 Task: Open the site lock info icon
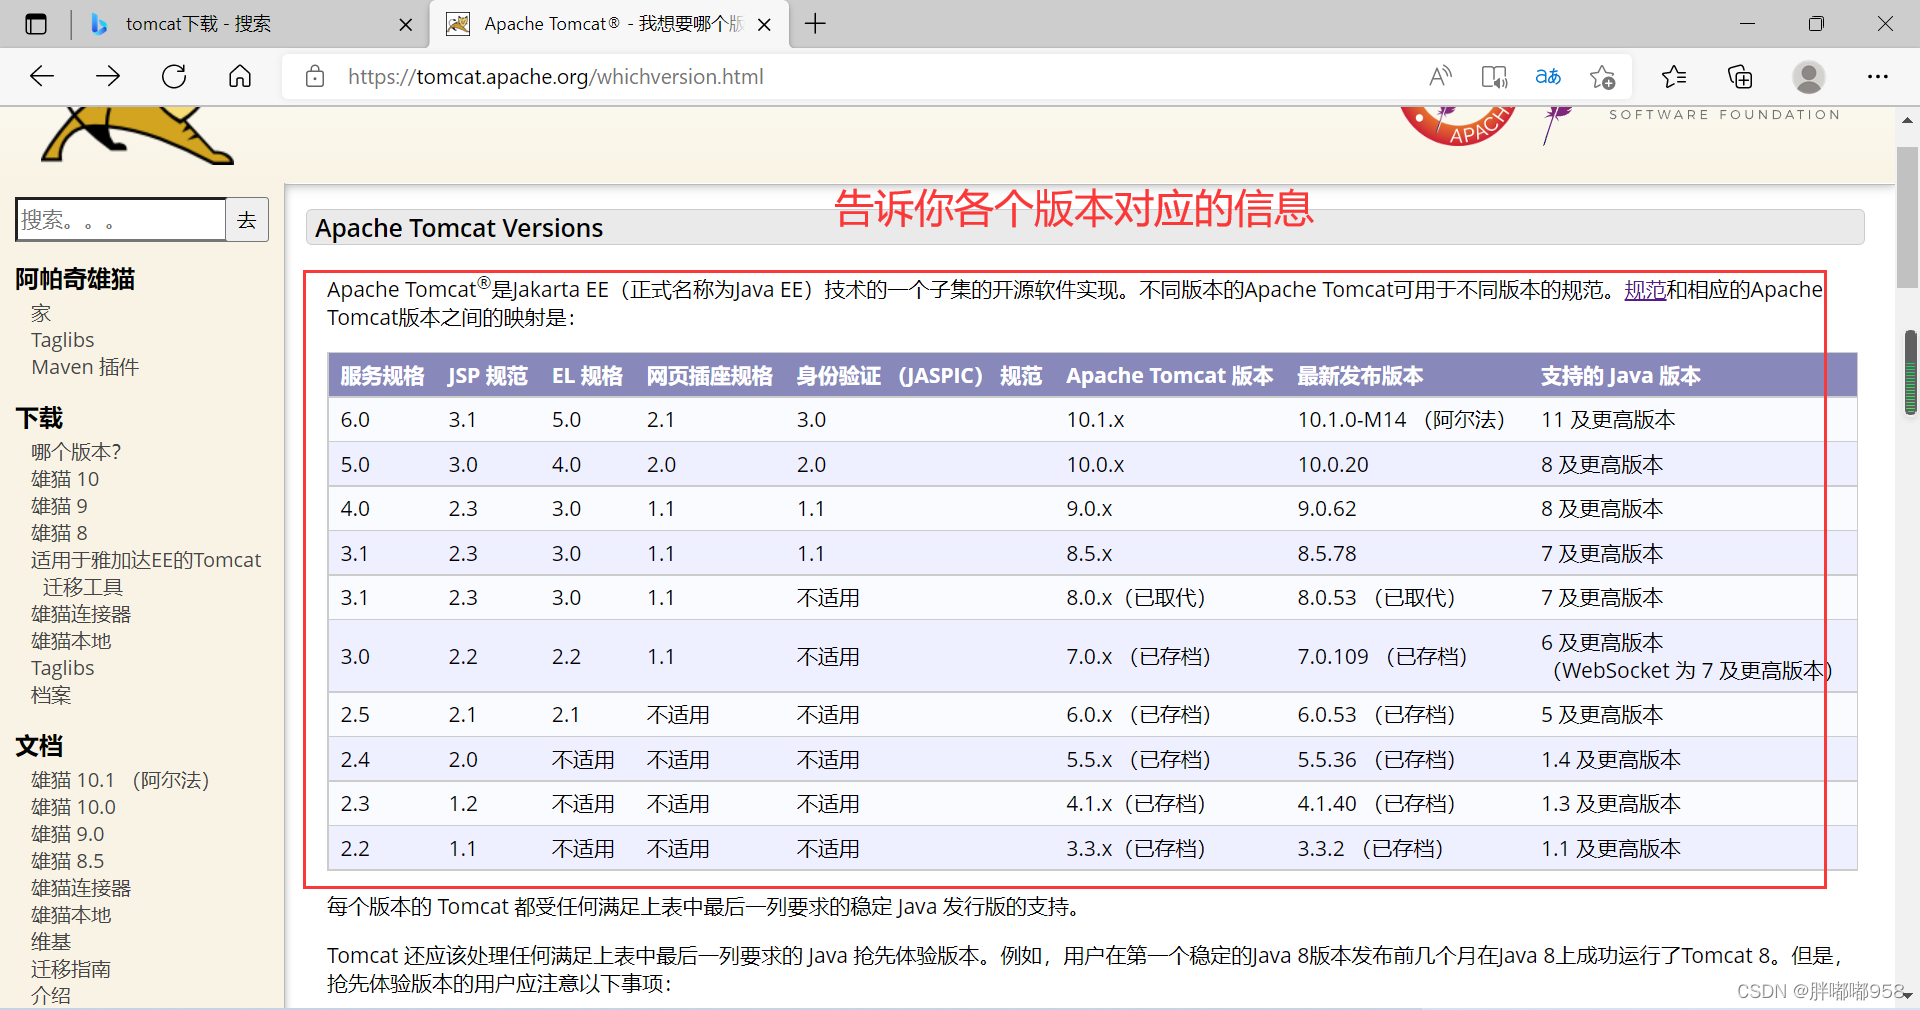[315, 76]
